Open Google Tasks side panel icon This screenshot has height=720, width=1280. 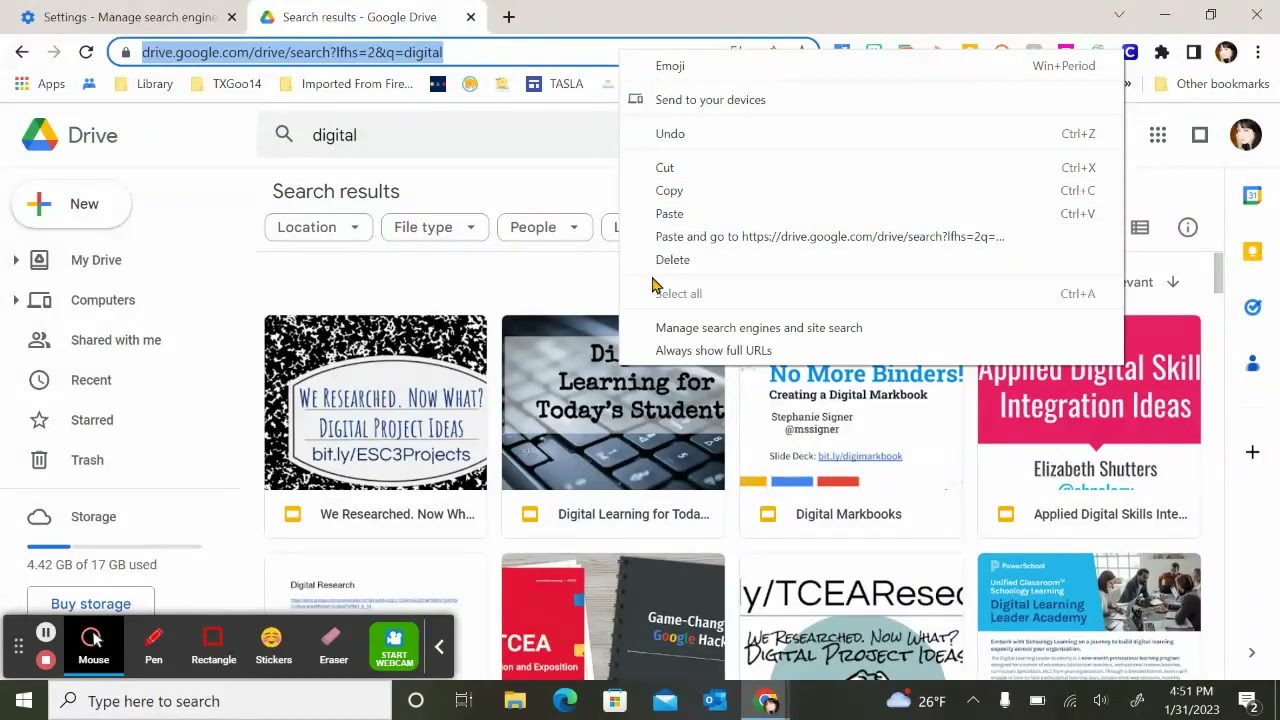click(1252, 308)
